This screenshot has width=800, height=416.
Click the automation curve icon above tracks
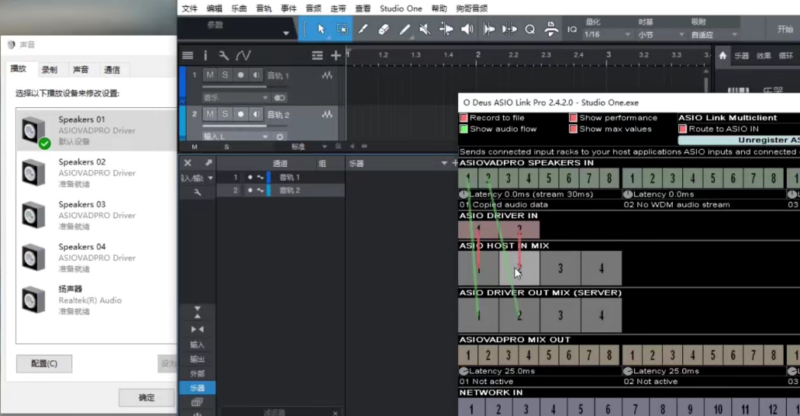click(x=243, y=55)
